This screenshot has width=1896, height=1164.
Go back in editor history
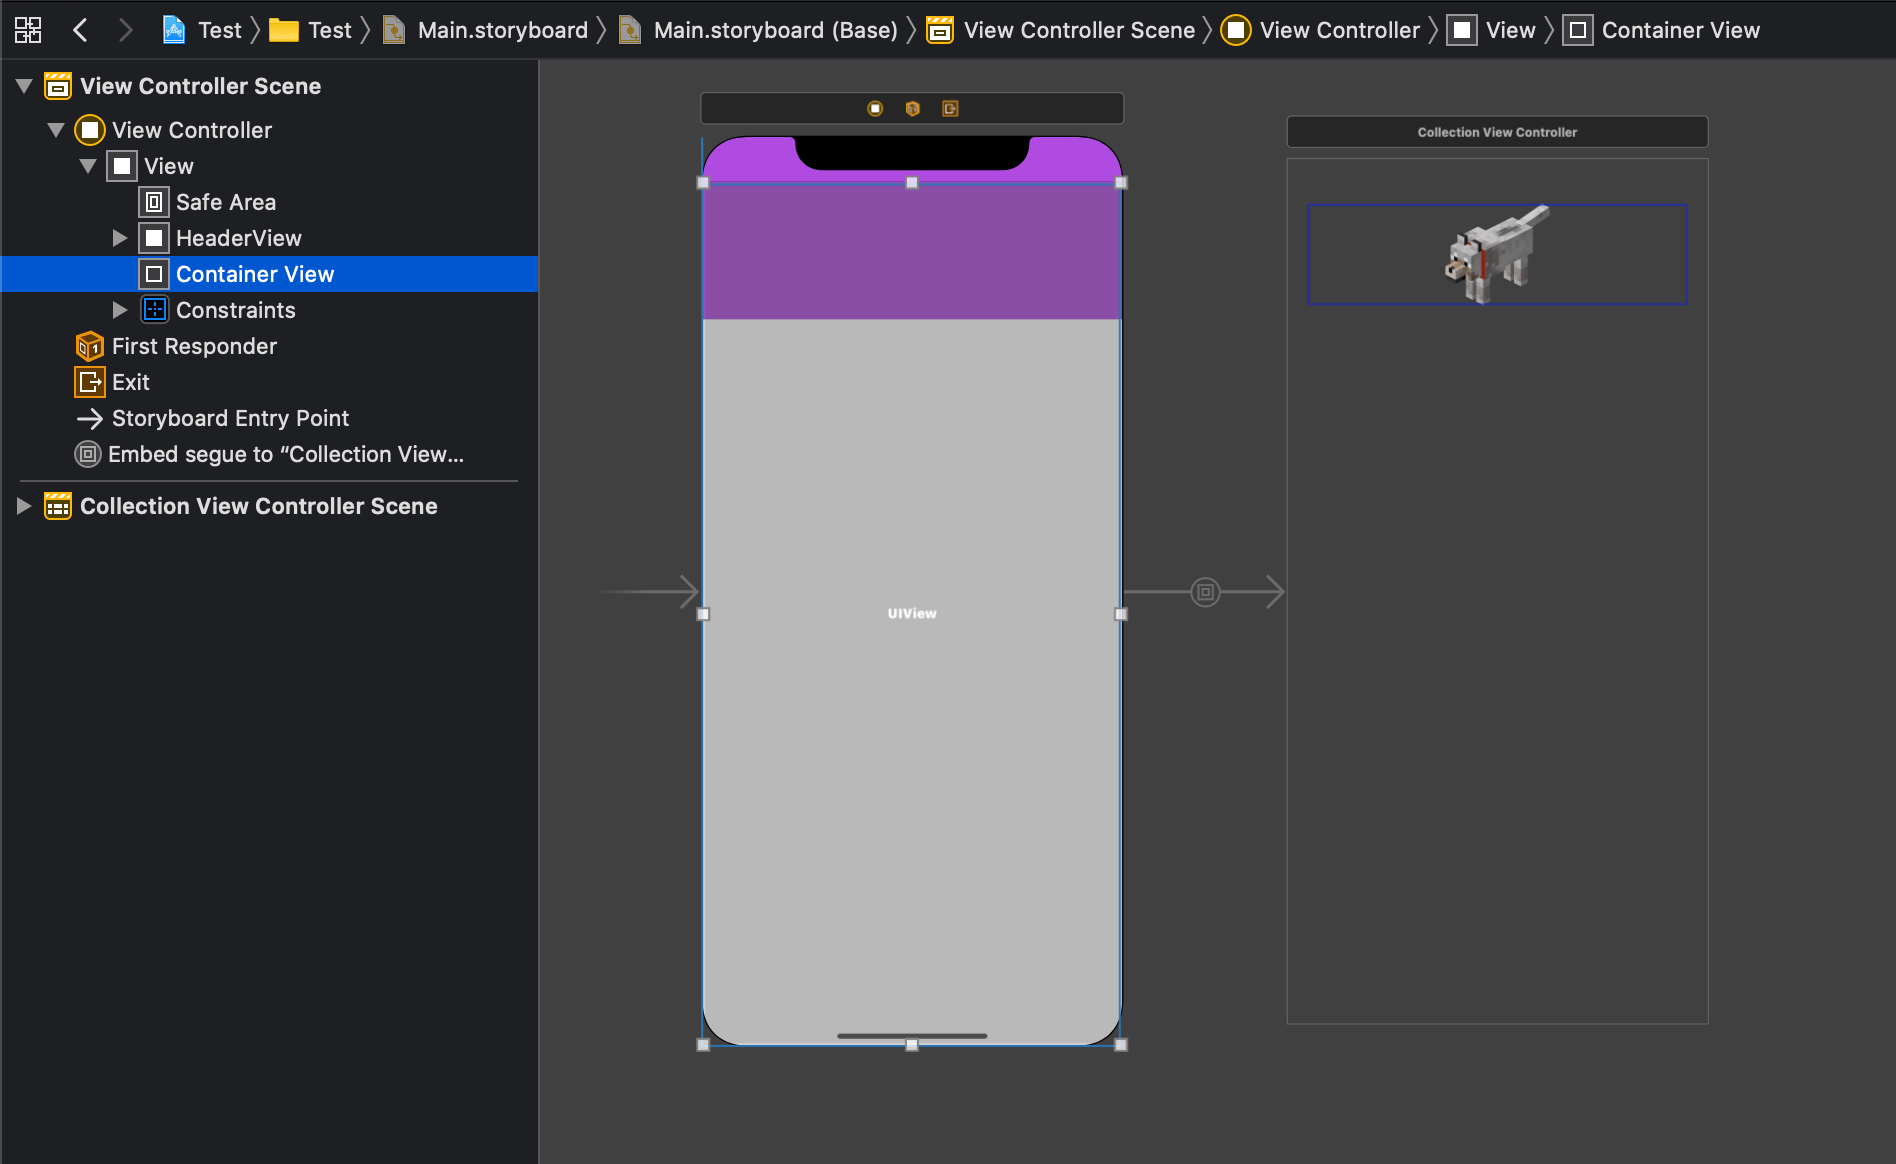coord(81,30)
